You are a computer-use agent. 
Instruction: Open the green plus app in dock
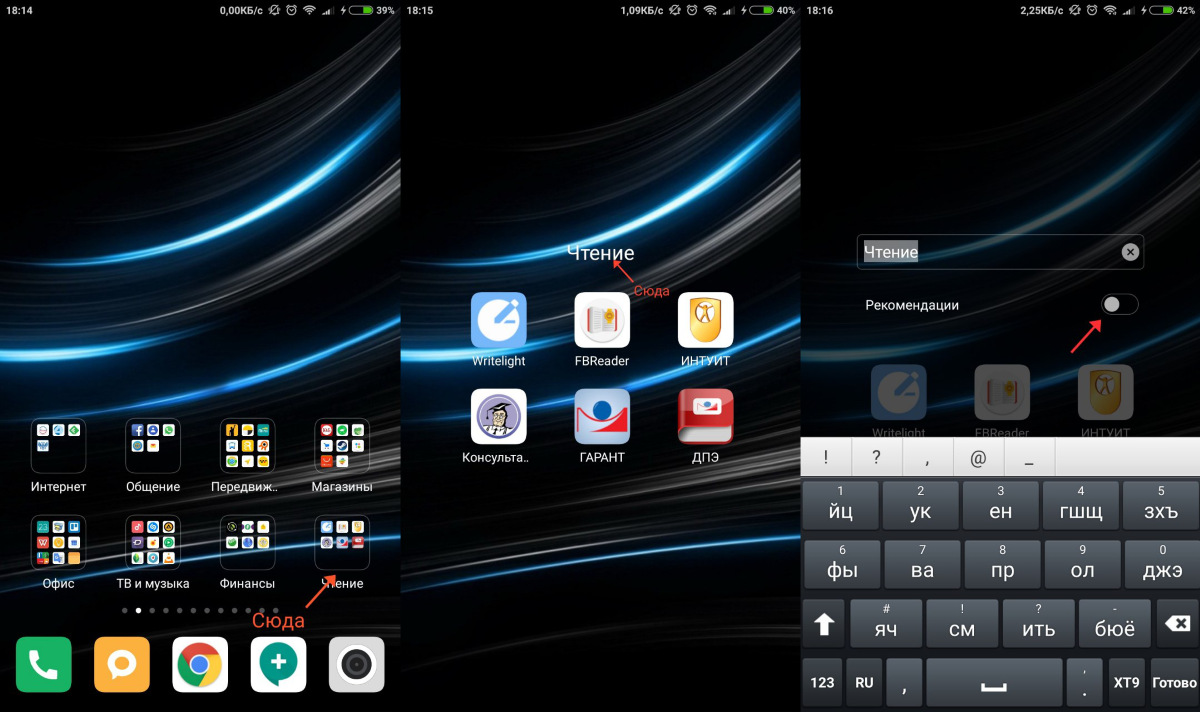[x=278, y=664]
